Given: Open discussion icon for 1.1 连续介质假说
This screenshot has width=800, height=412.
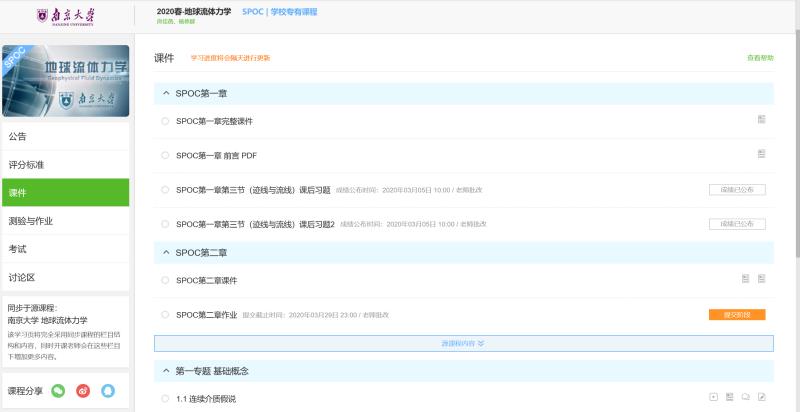Looking at the screenshot, I should click(745, 397).
